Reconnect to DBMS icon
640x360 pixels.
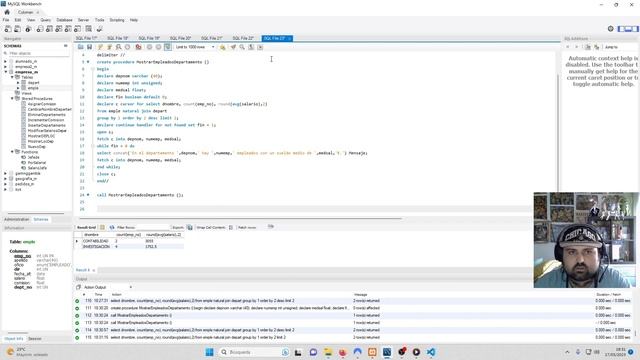[x=99, y=29]
